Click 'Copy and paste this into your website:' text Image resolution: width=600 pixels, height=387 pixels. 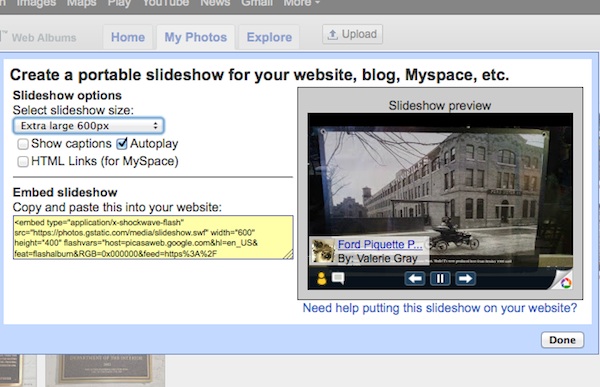[117, 207]
